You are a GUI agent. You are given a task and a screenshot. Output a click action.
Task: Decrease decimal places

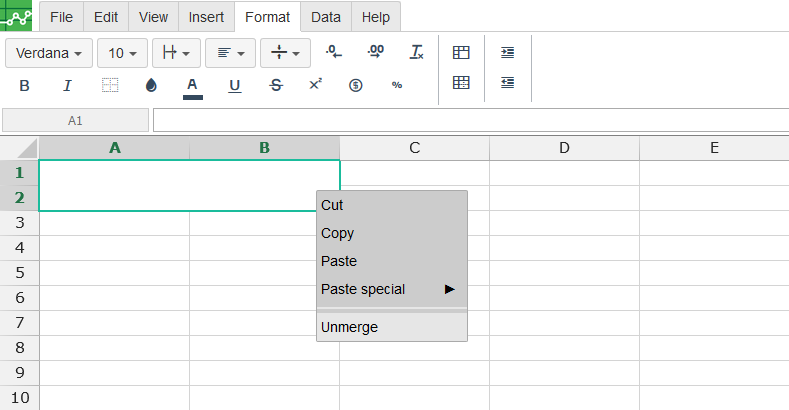[334, 52]
